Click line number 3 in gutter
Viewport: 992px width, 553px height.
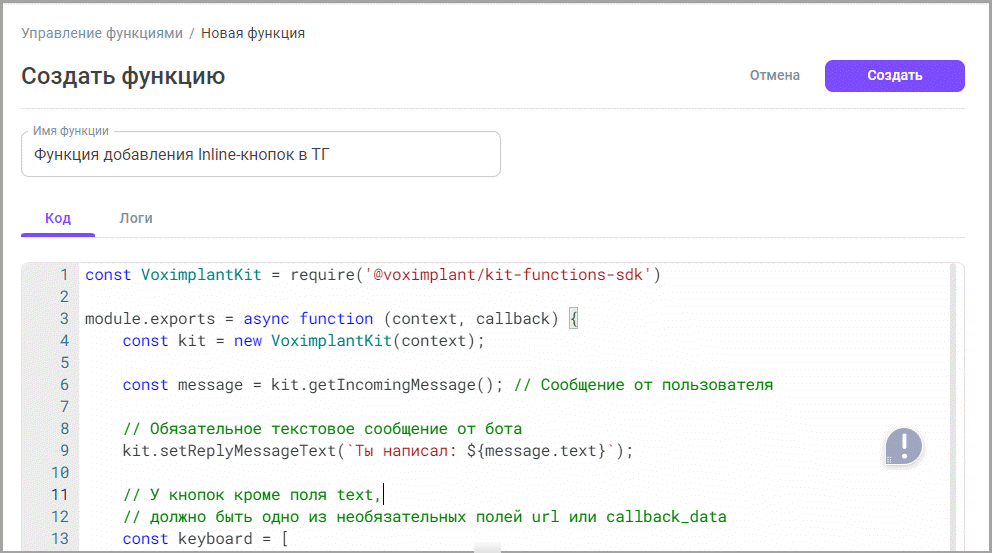click(x=64, y=319)
